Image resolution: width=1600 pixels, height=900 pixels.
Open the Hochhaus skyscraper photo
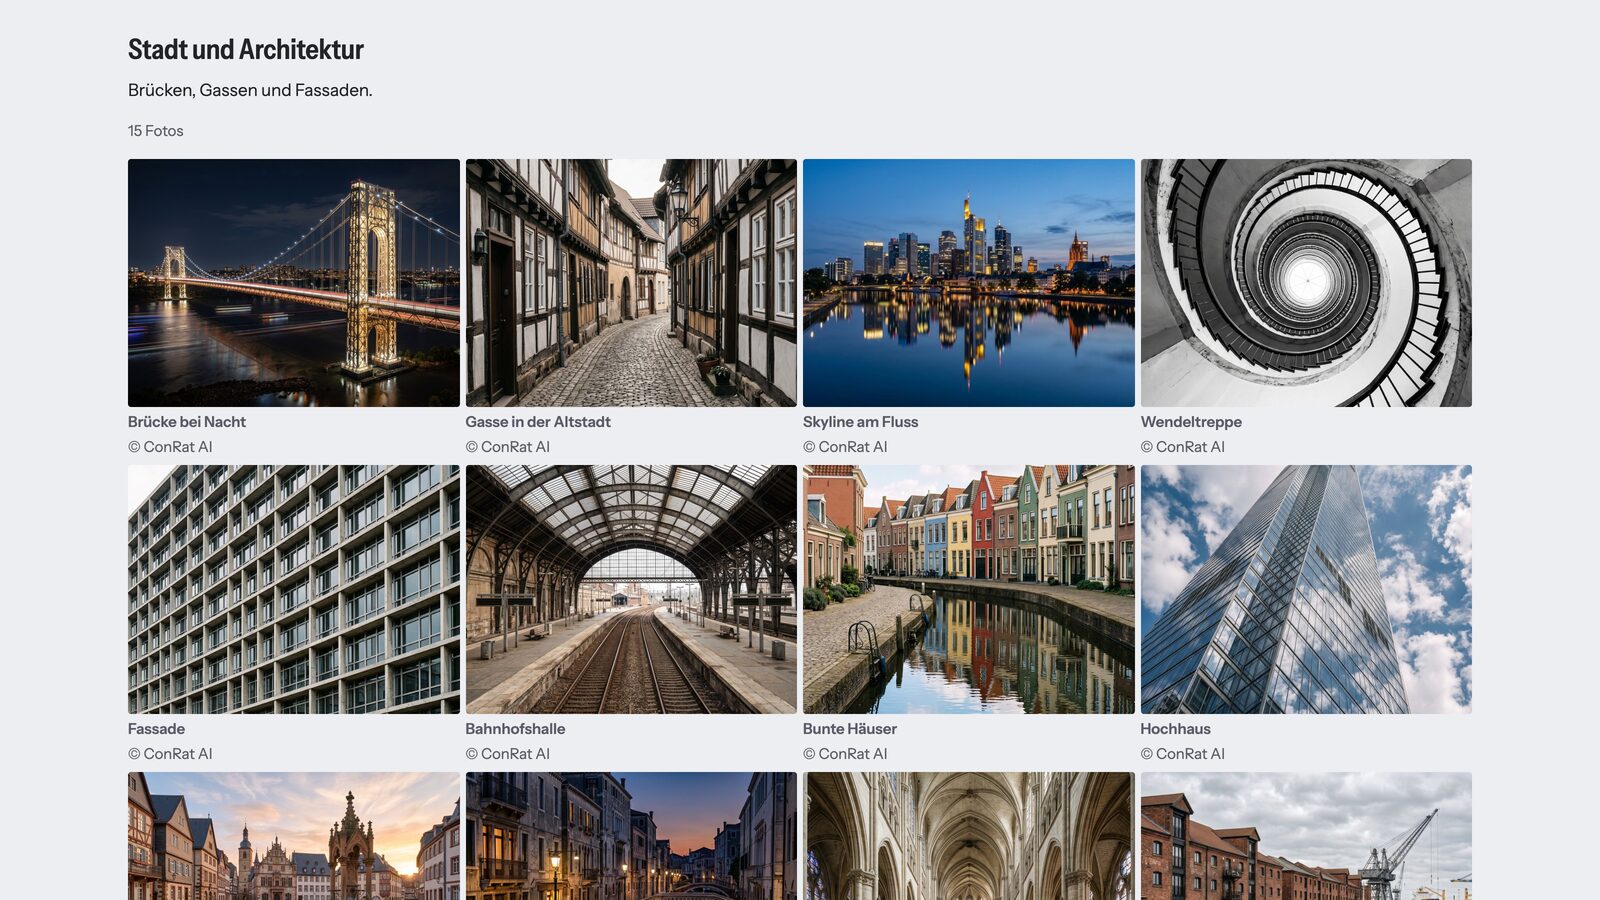click(x=1306, y=589)
